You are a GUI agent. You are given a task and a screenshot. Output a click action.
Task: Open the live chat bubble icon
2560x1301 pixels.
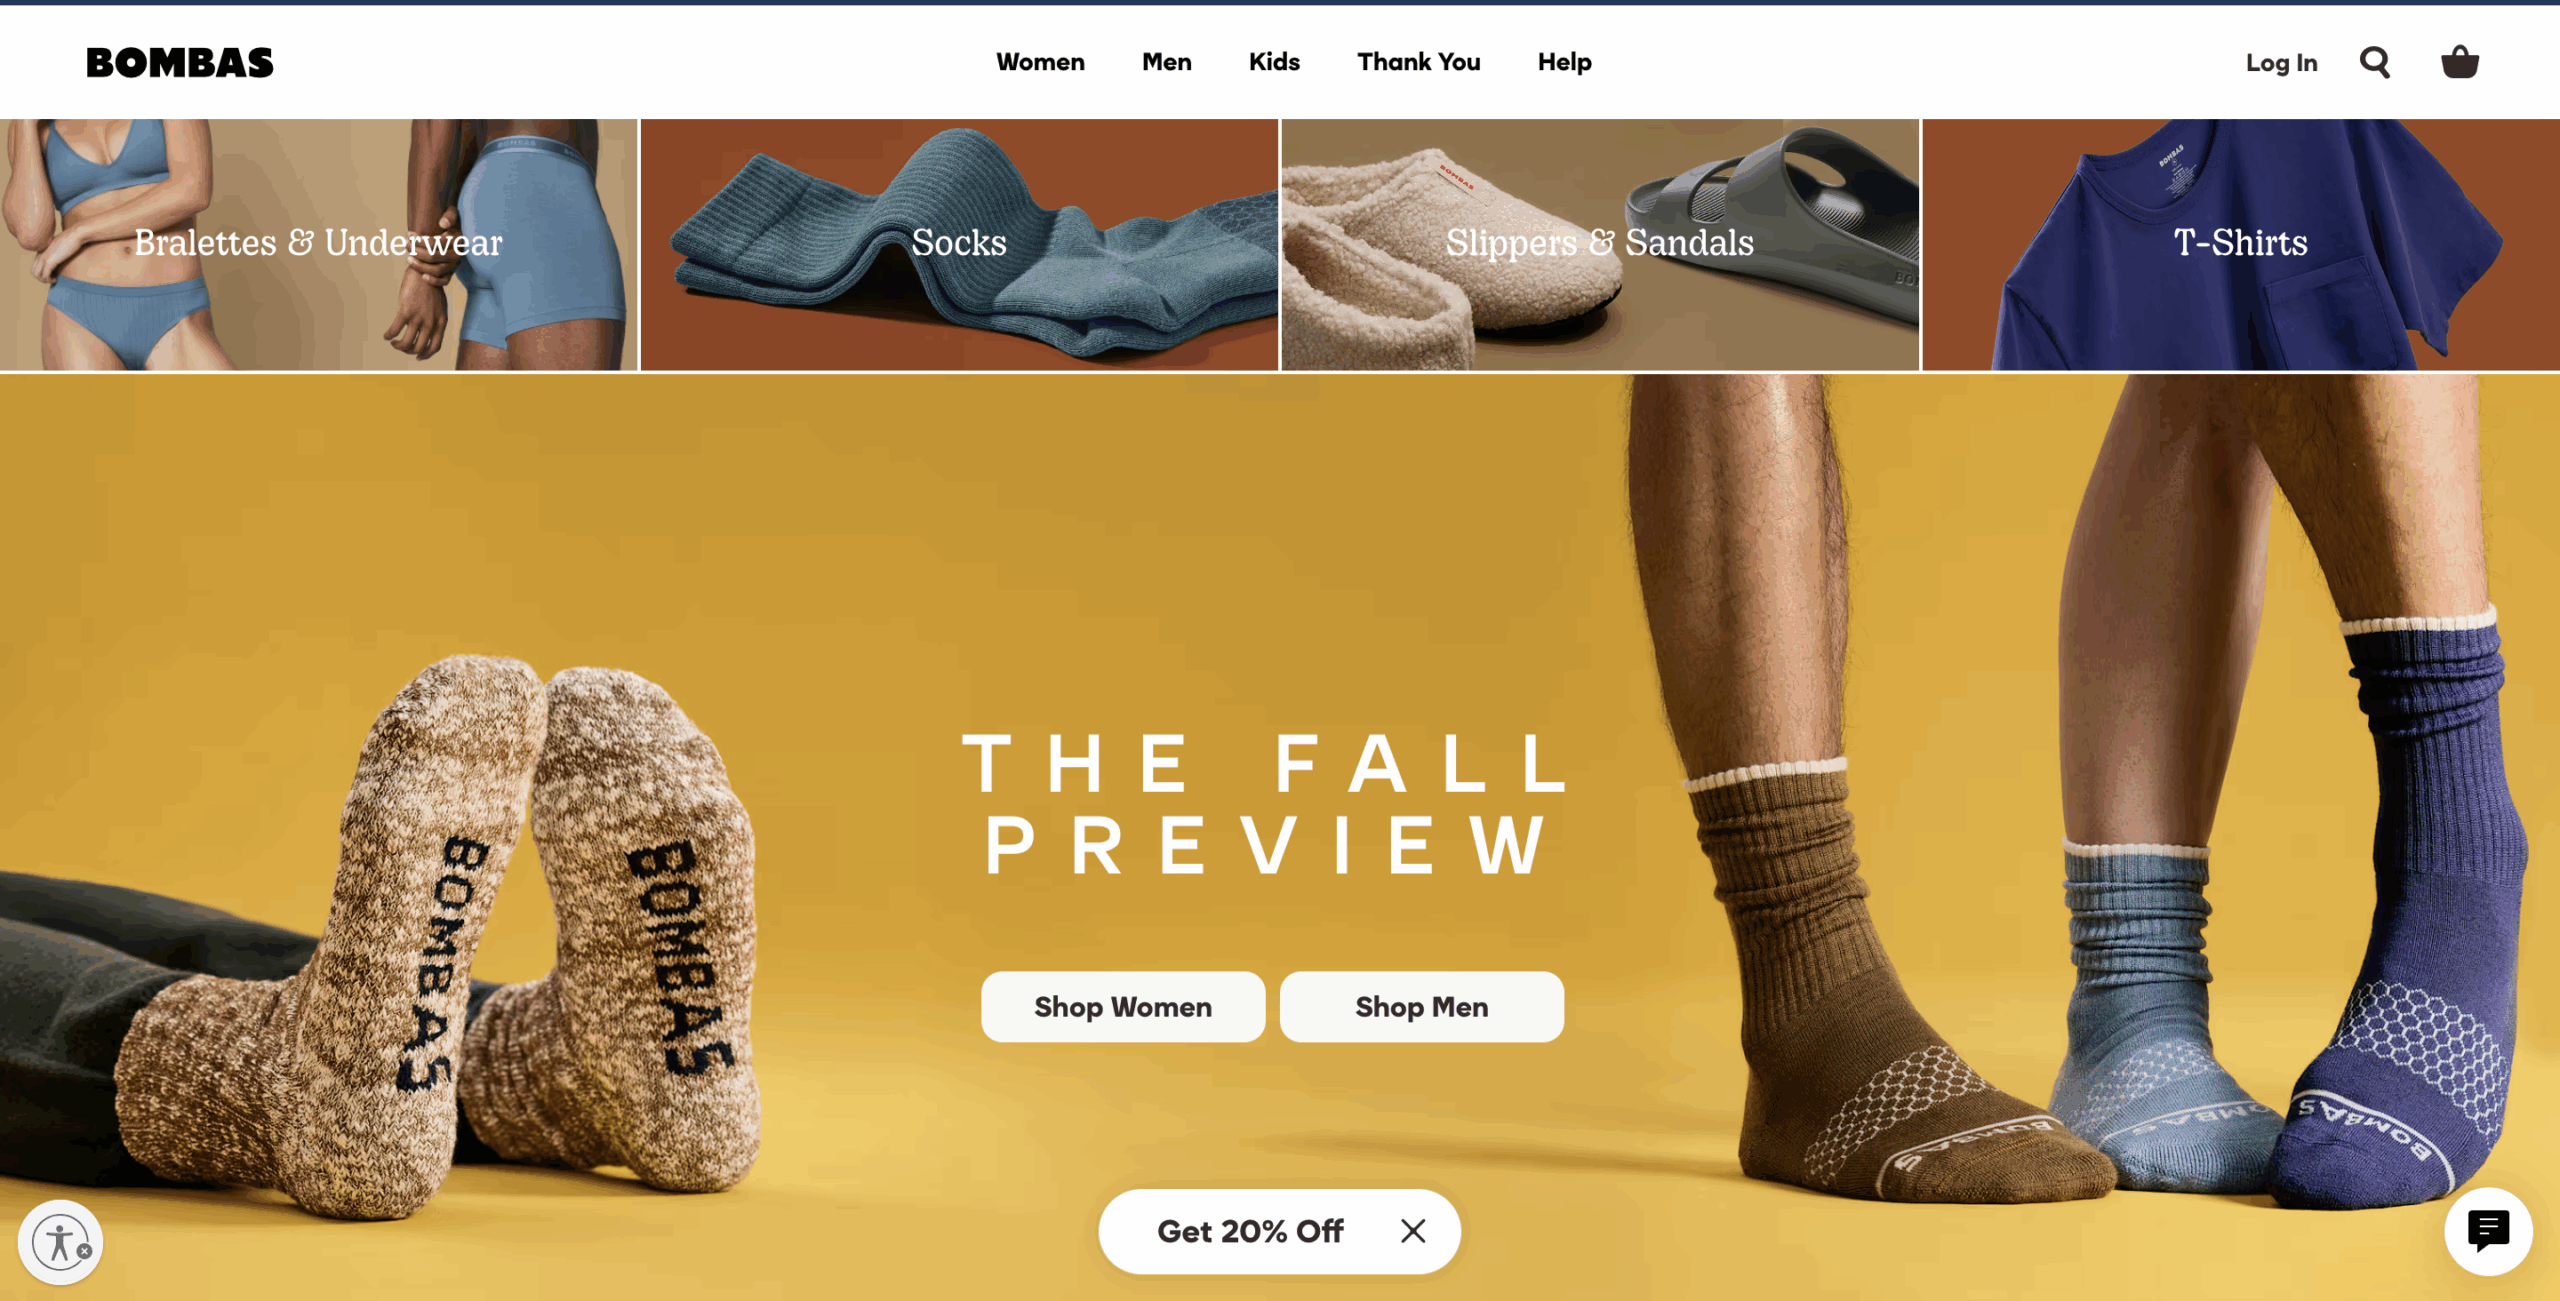click(x=2488, y=1231)
